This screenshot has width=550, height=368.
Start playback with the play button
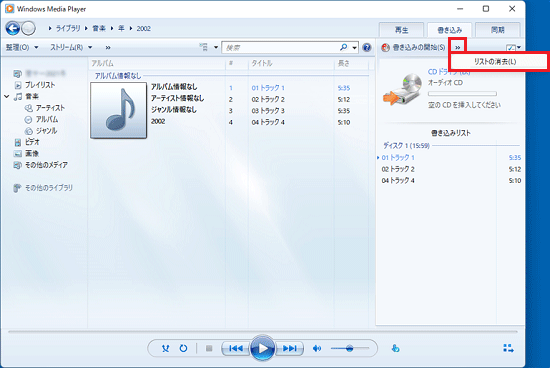point(262,348)
